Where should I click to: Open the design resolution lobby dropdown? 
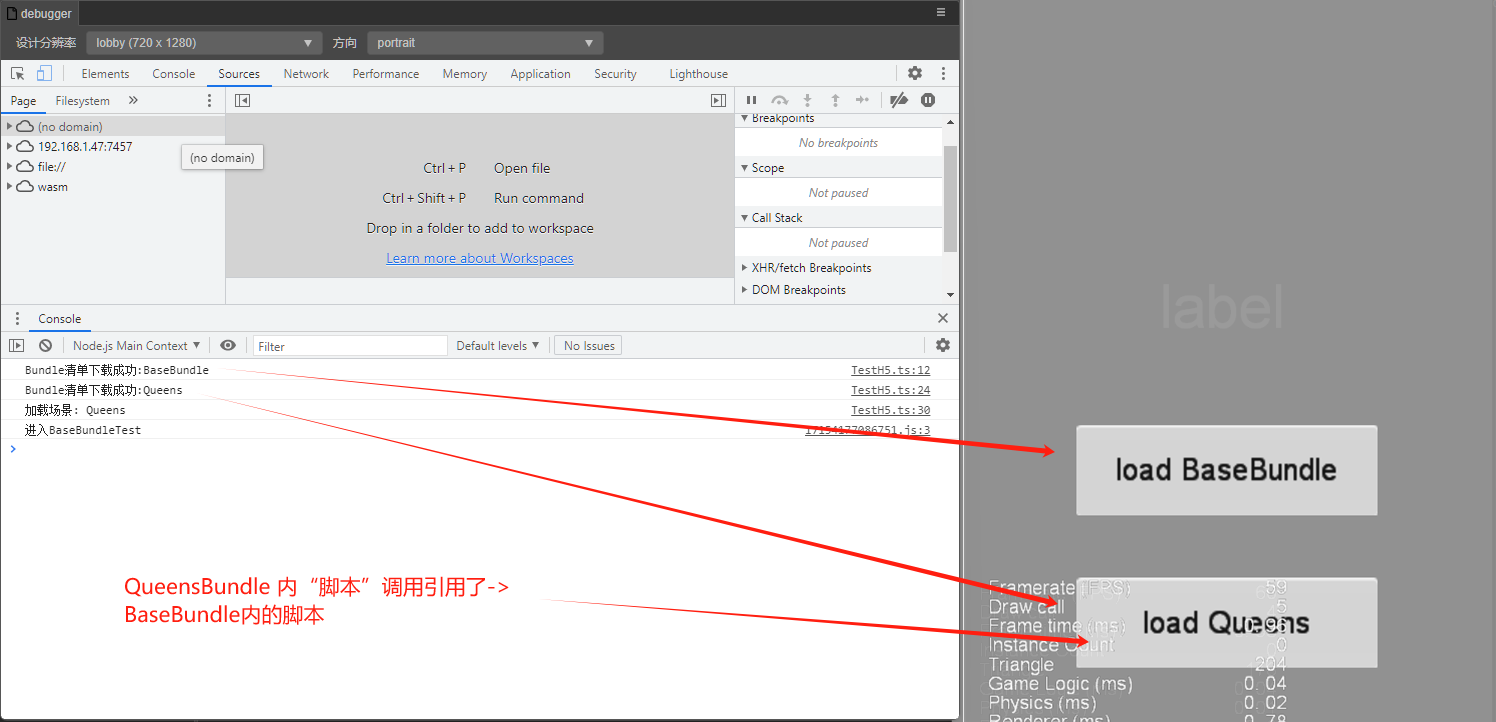click(204, 43)
